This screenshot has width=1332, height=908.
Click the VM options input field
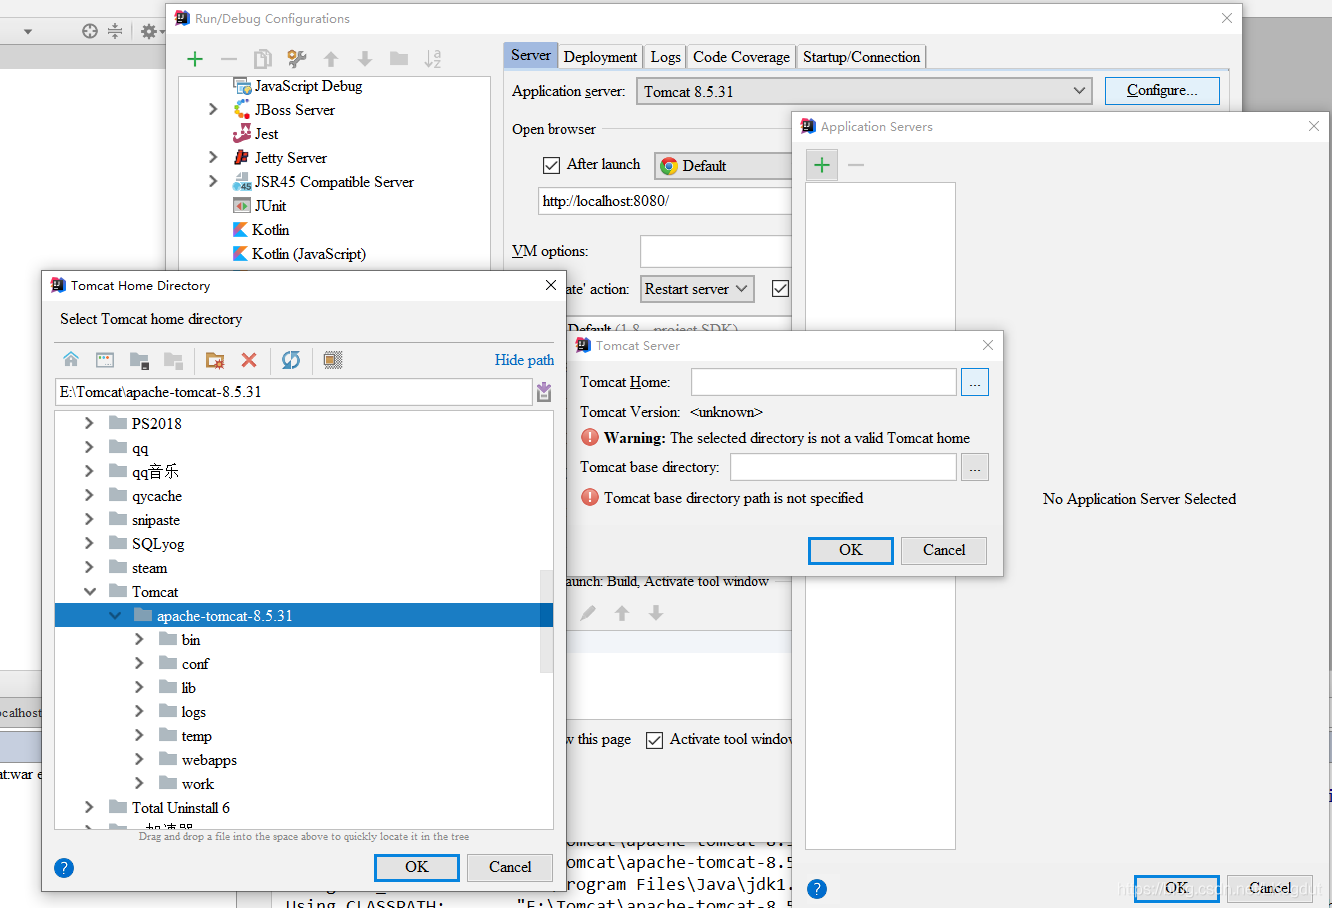coord(715,251)
